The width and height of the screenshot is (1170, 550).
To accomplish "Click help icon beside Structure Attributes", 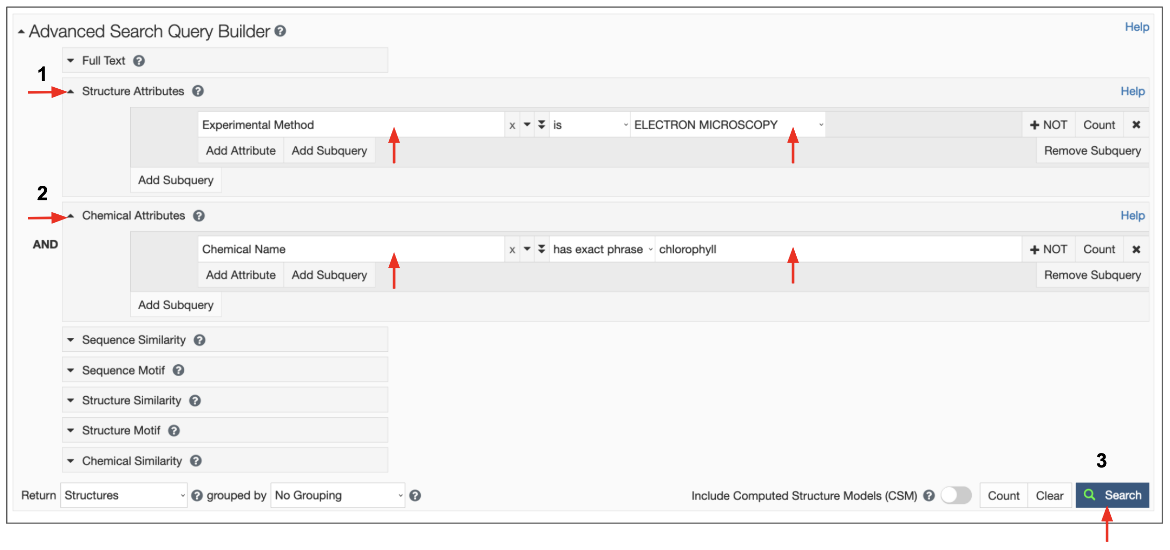I will [198, 91].
